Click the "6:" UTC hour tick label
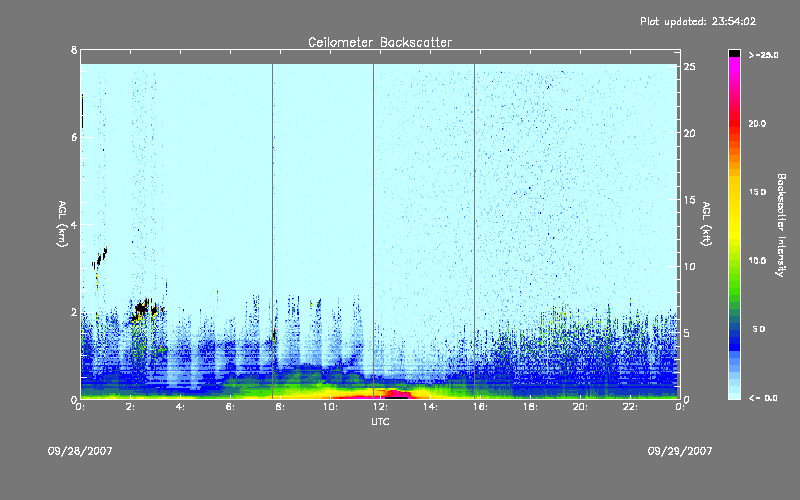Viewport: 800px width, 500px height. pos(230,407)
